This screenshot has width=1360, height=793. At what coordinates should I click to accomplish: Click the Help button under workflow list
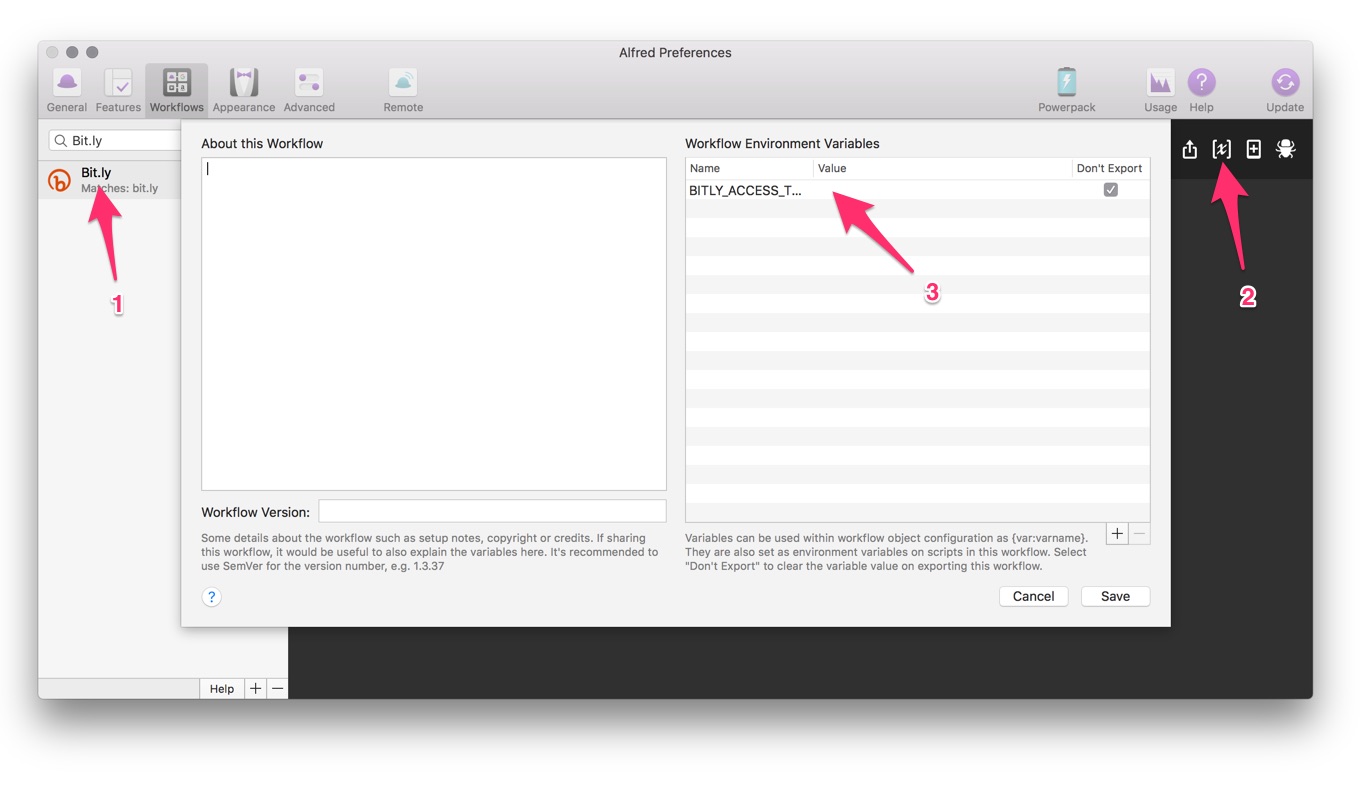pyautogui.click(x=222, y=689)
